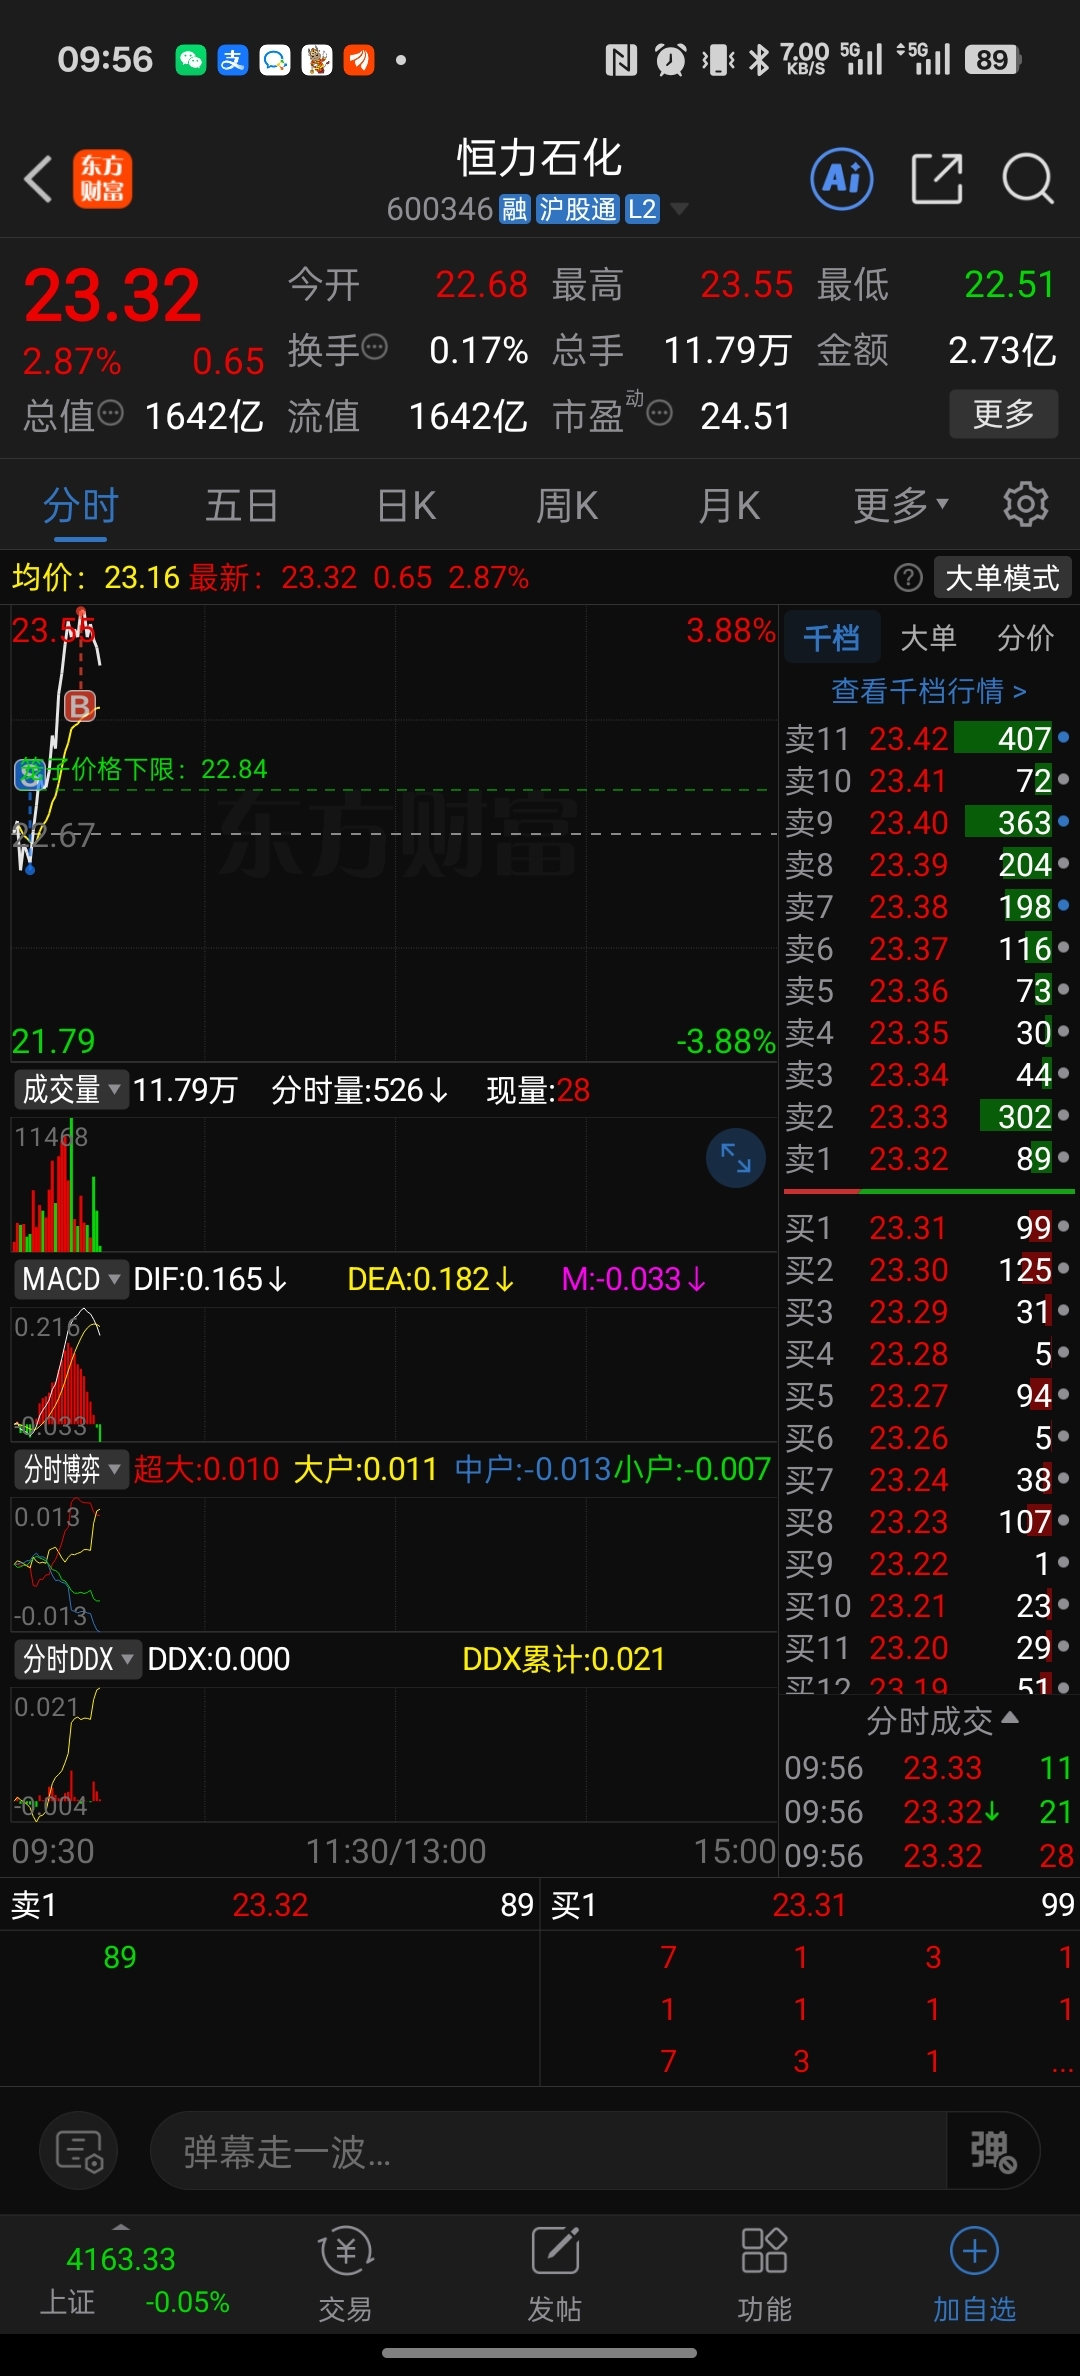Open the 功能 functions icon
The image size is (1080, 2376).
pyautogui.click(x=765, y=2273)
